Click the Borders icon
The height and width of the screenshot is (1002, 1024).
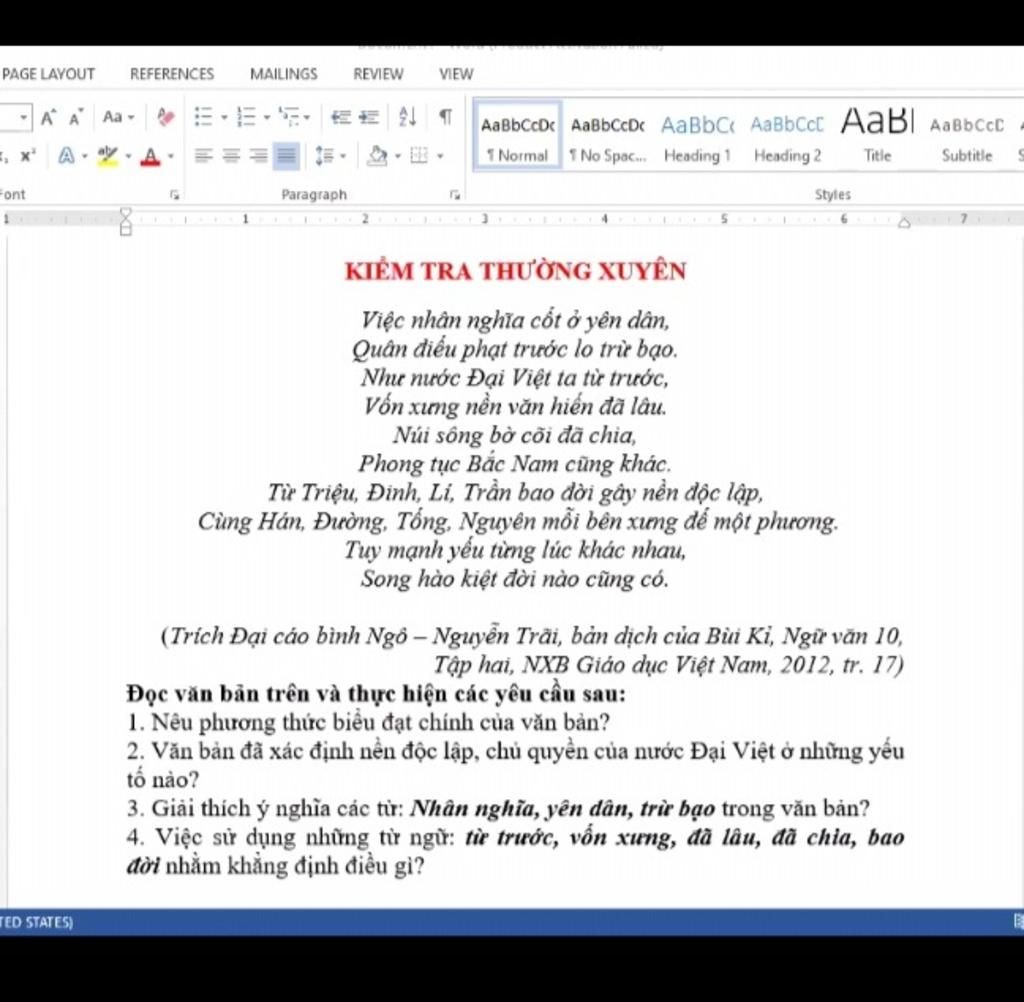[419, 156]
